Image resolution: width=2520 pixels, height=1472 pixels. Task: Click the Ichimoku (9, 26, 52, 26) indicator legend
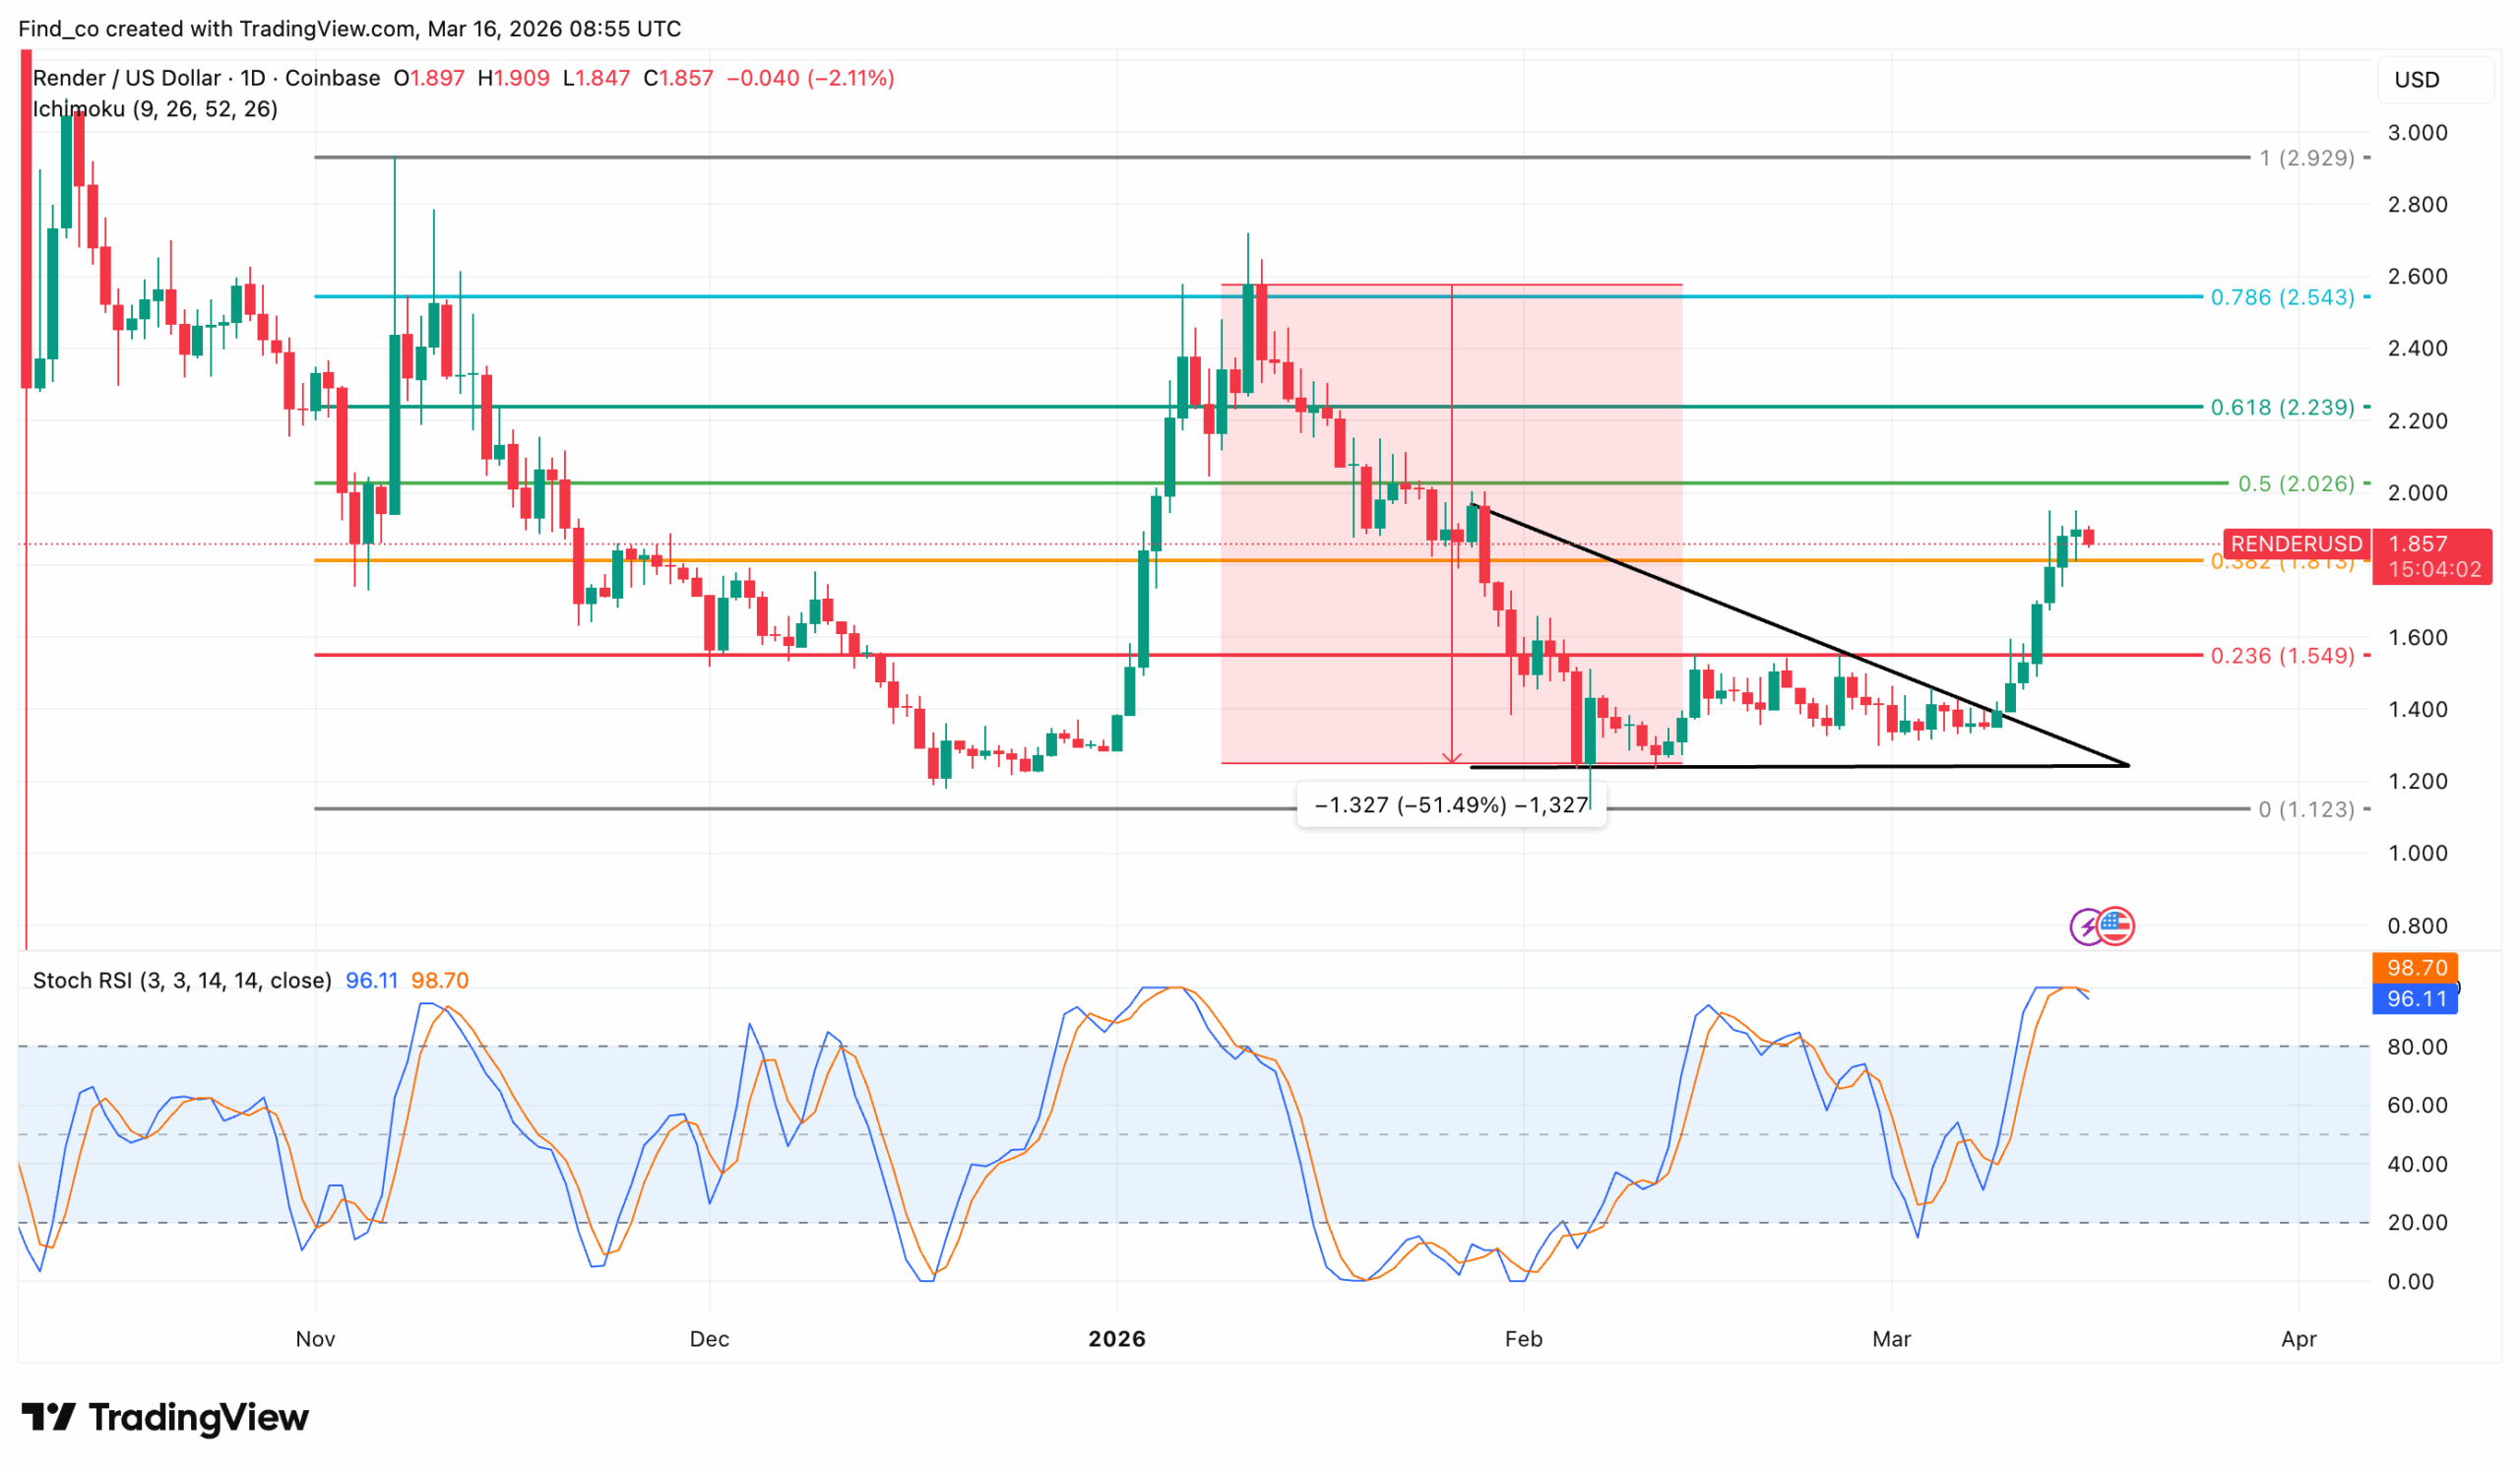[155, 108]
